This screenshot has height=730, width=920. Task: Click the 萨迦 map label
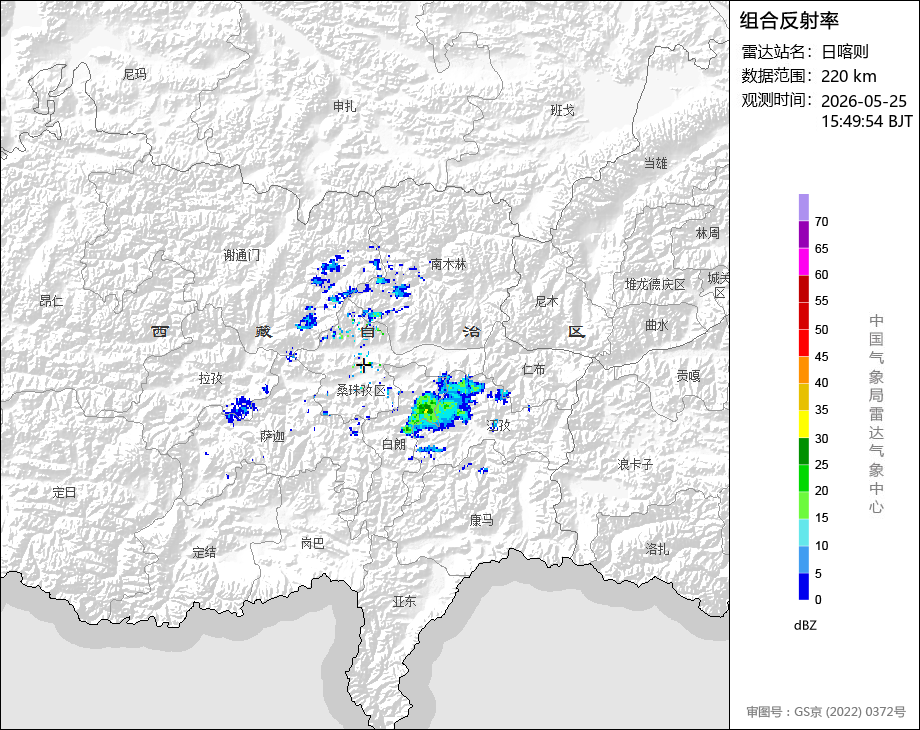point(272,436)
